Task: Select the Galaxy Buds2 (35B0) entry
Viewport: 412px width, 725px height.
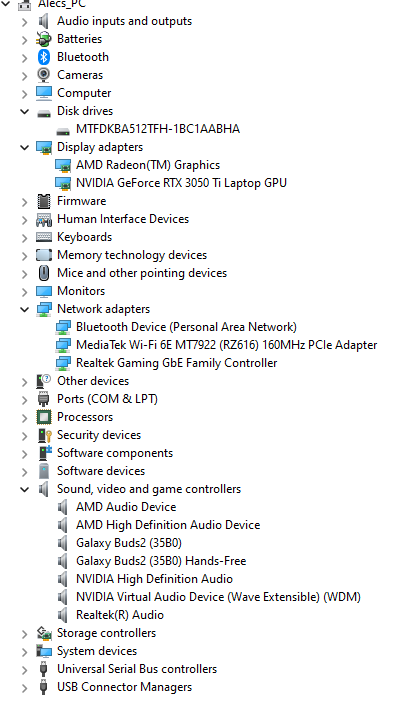Action: [x=129, y=543]
